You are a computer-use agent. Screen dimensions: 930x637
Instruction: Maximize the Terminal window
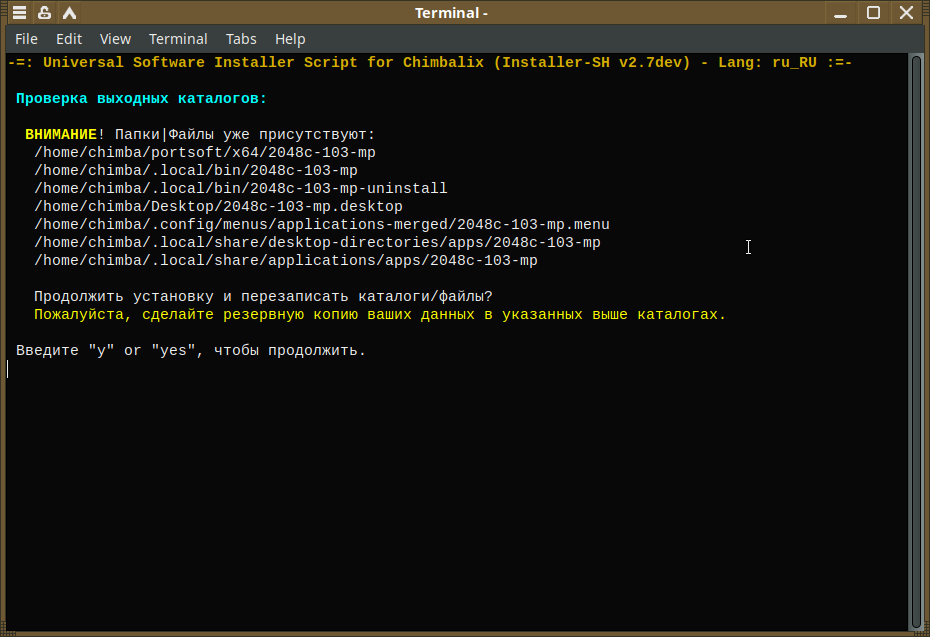click(873, 12)
